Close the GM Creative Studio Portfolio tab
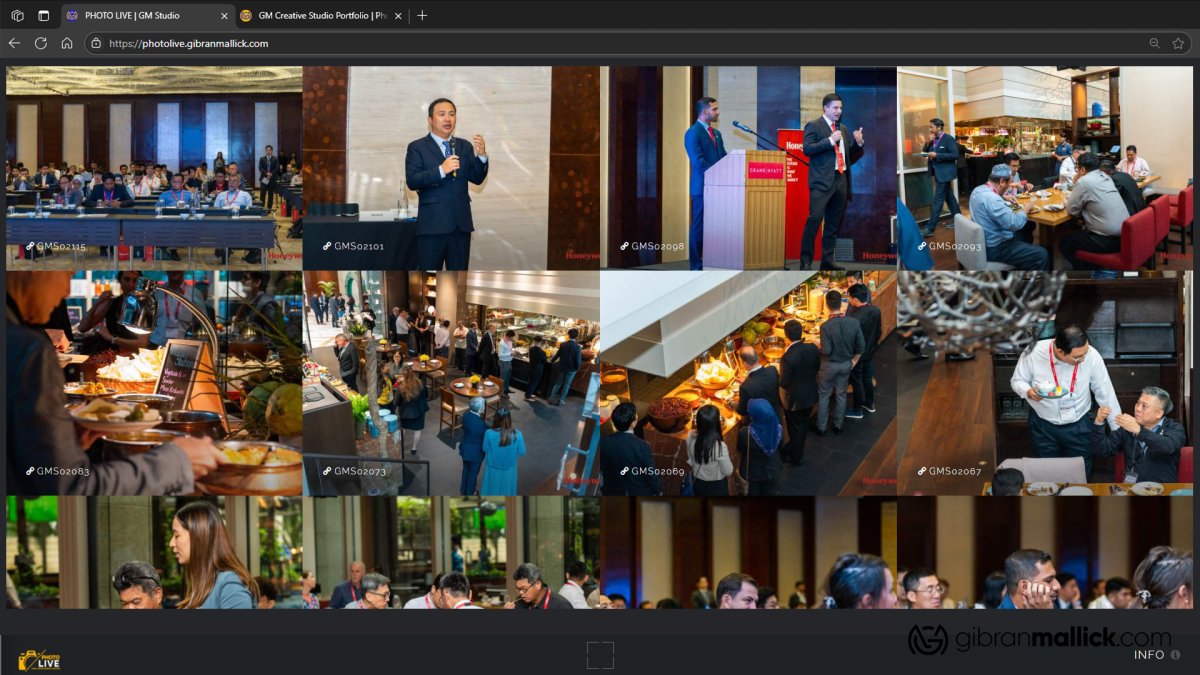Viewport: 1200px width, 675px height. (x=398, y=15)
